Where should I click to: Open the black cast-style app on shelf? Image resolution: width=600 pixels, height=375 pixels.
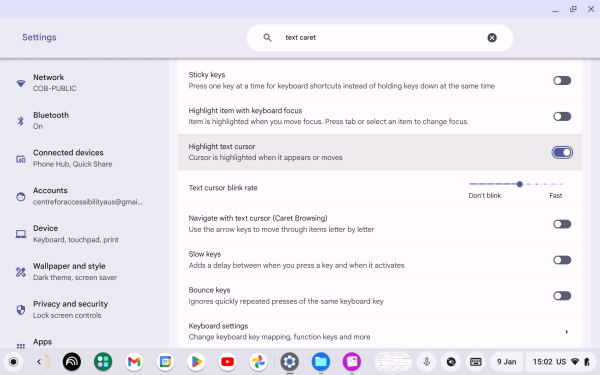72,362
